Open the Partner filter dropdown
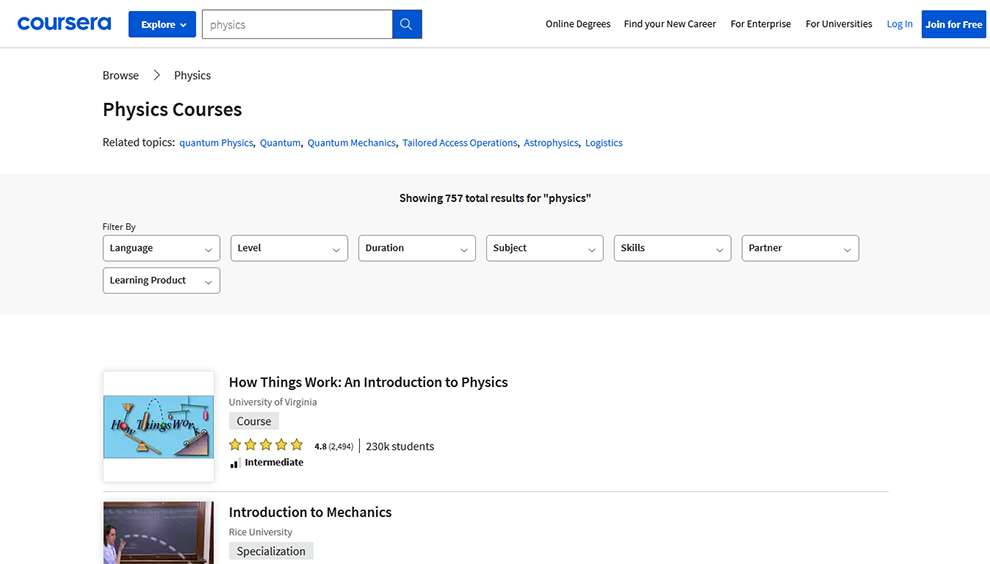The width and height of the screenshot is (990, 564). point(800,248)
